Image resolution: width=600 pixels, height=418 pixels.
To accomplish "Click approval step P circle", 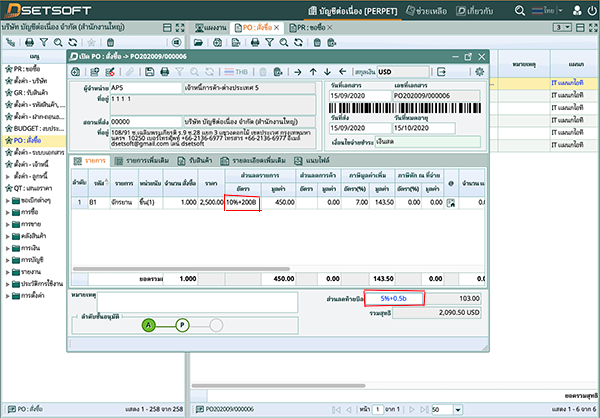I will [x=182, y=325].
